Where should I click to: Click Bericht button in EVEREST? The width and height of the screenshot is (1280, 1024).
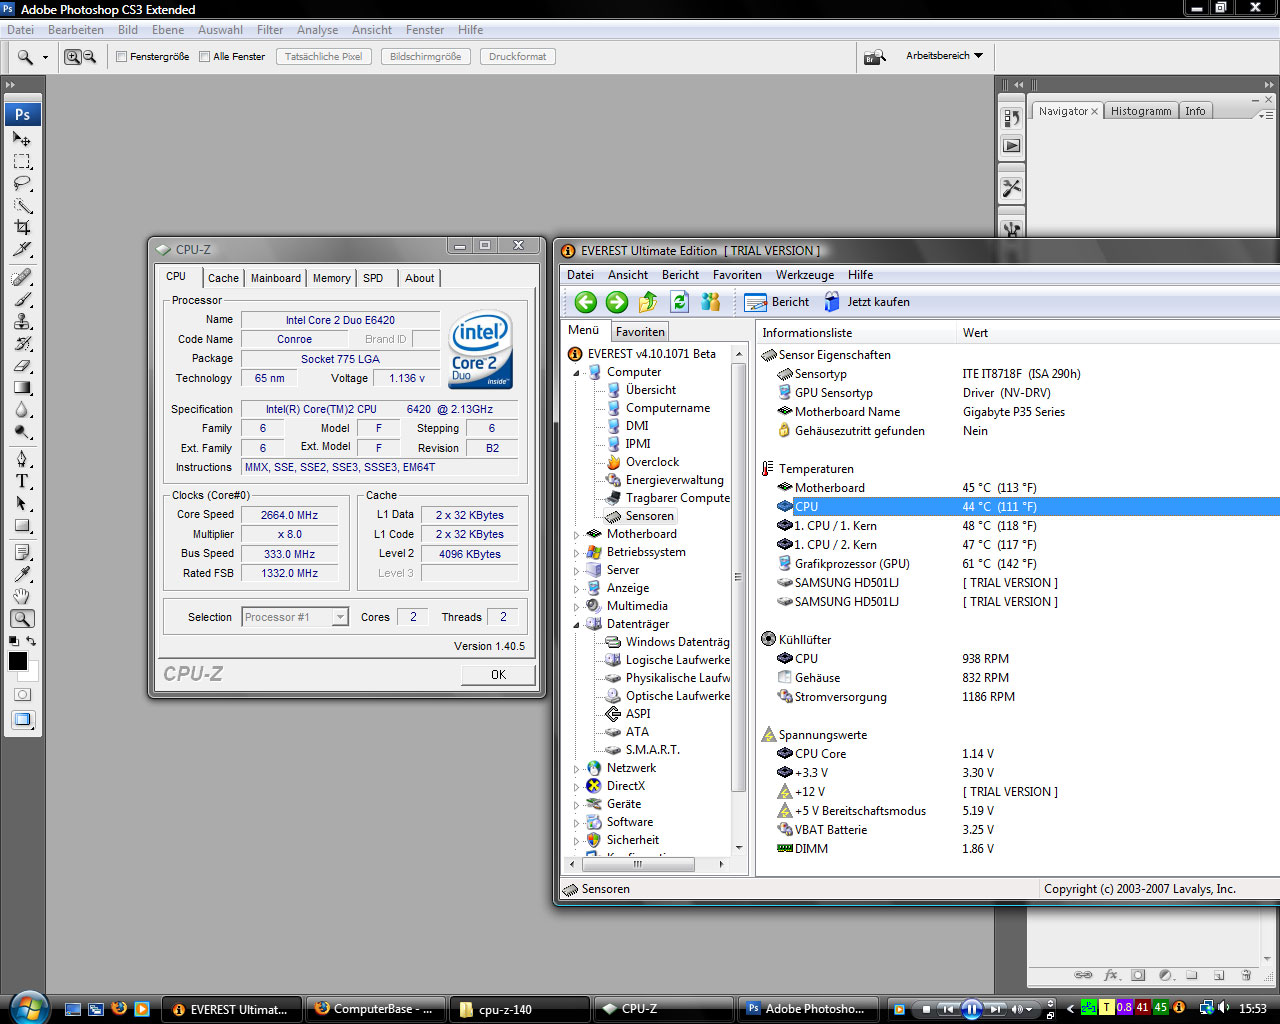pyautogui.click(x=777, y=302)
